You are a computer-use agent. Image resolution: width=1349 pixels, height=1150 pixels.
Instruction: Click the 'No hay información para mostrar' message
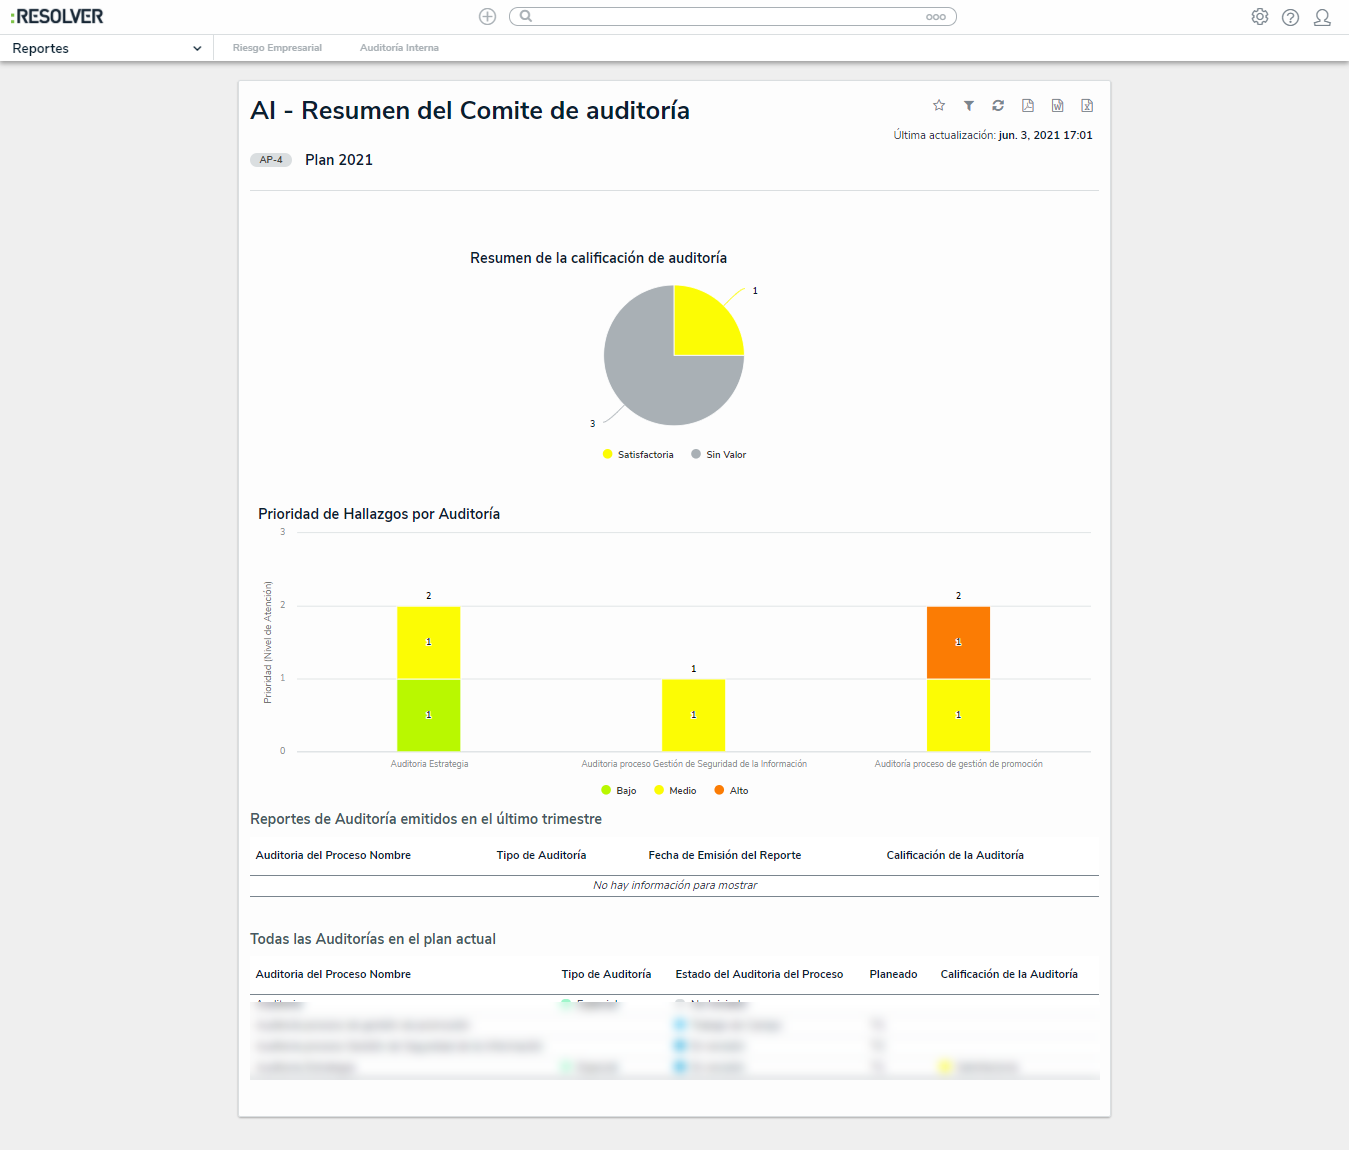coord(675,886)
